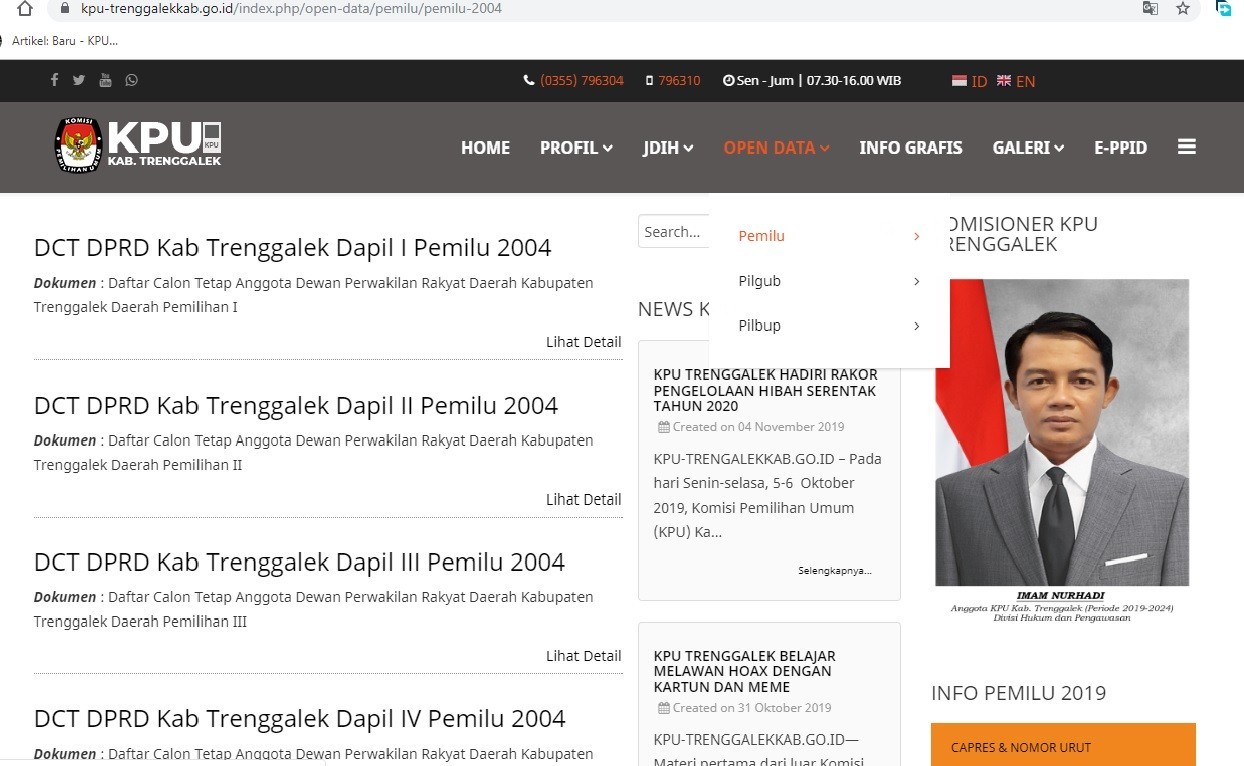Screen dimensions: 1244x766
Task: Click Lihat Detail for Dapil I
Action: point(583,342)
